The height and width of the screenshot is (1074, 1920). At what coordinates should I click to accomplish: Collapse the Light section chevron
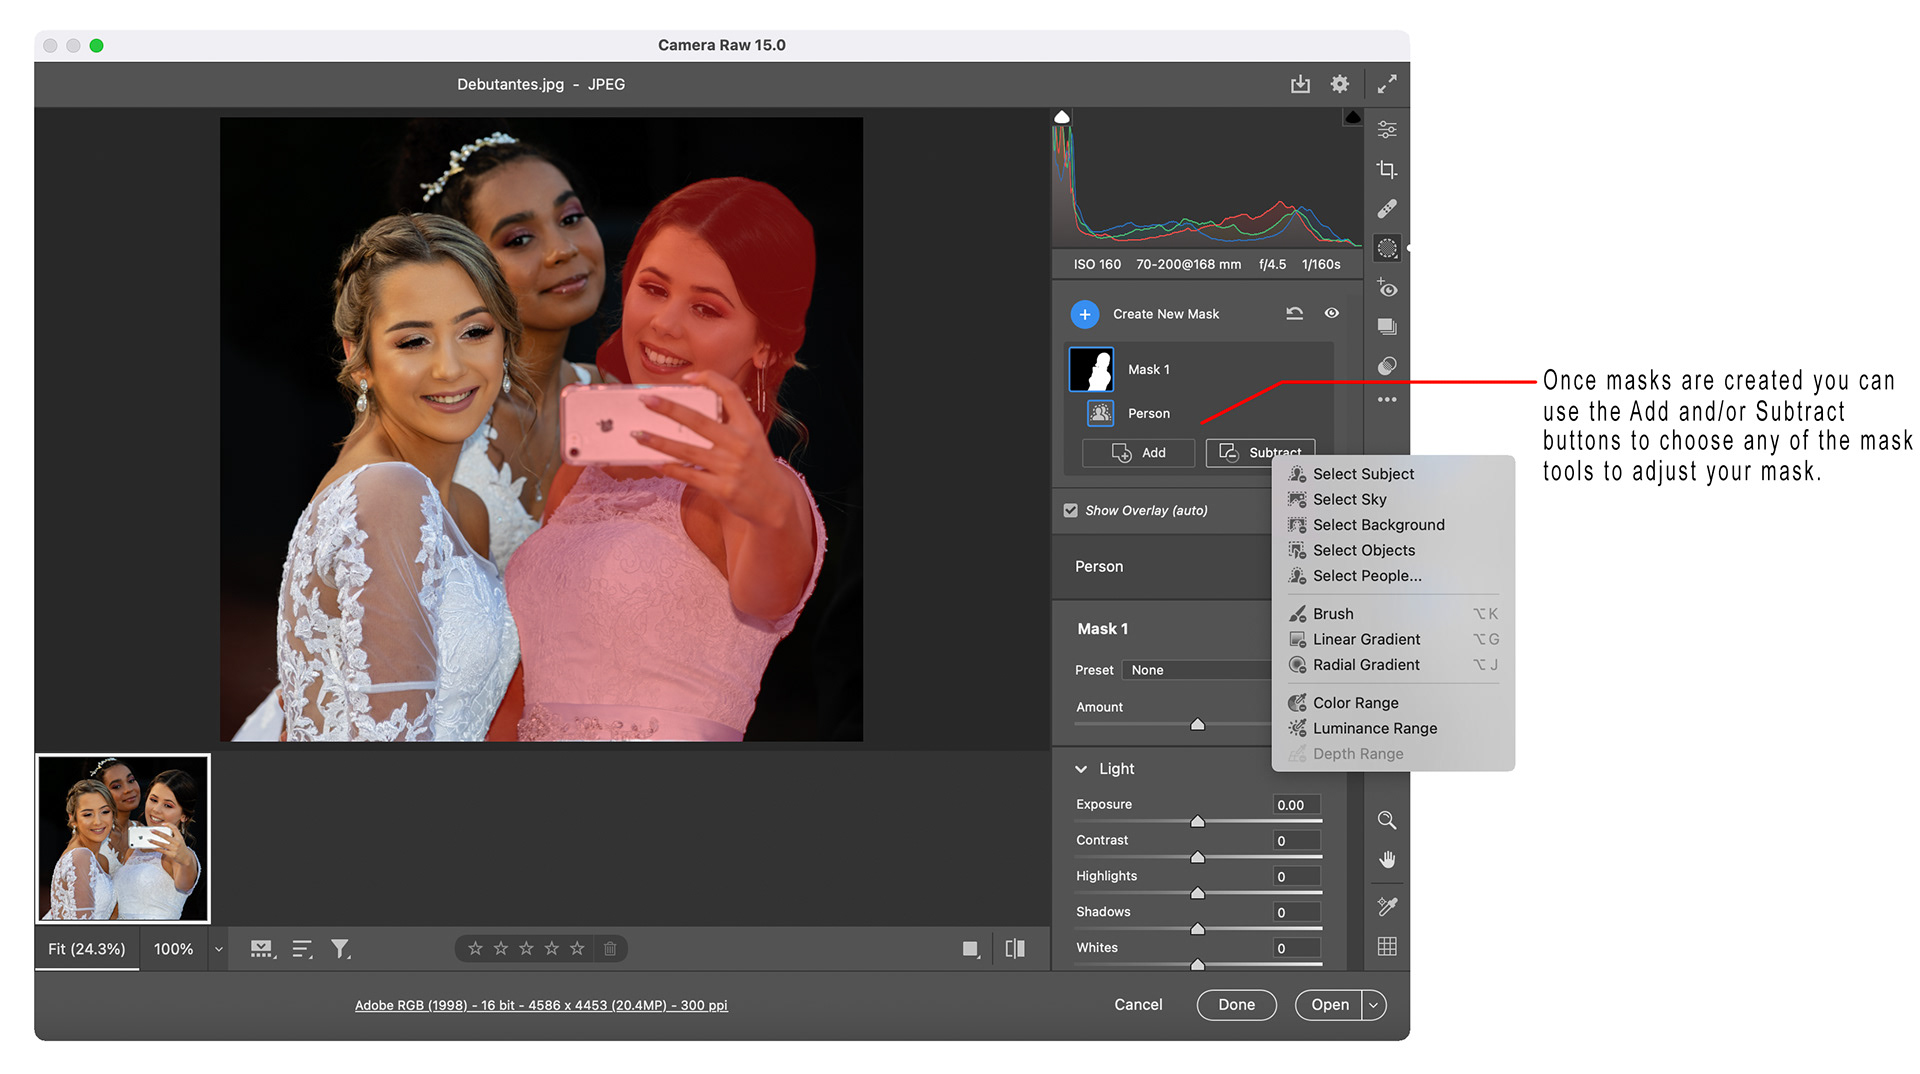click(x=1081, y=769)
